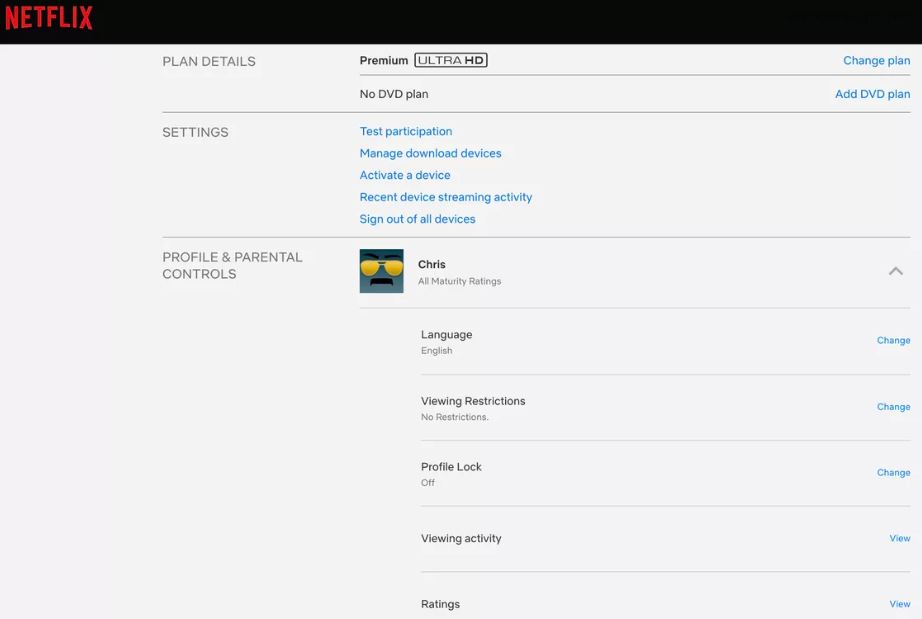The image size is (922, 619).
Task: Click the Chris profile name
Action: click(432, 265)
